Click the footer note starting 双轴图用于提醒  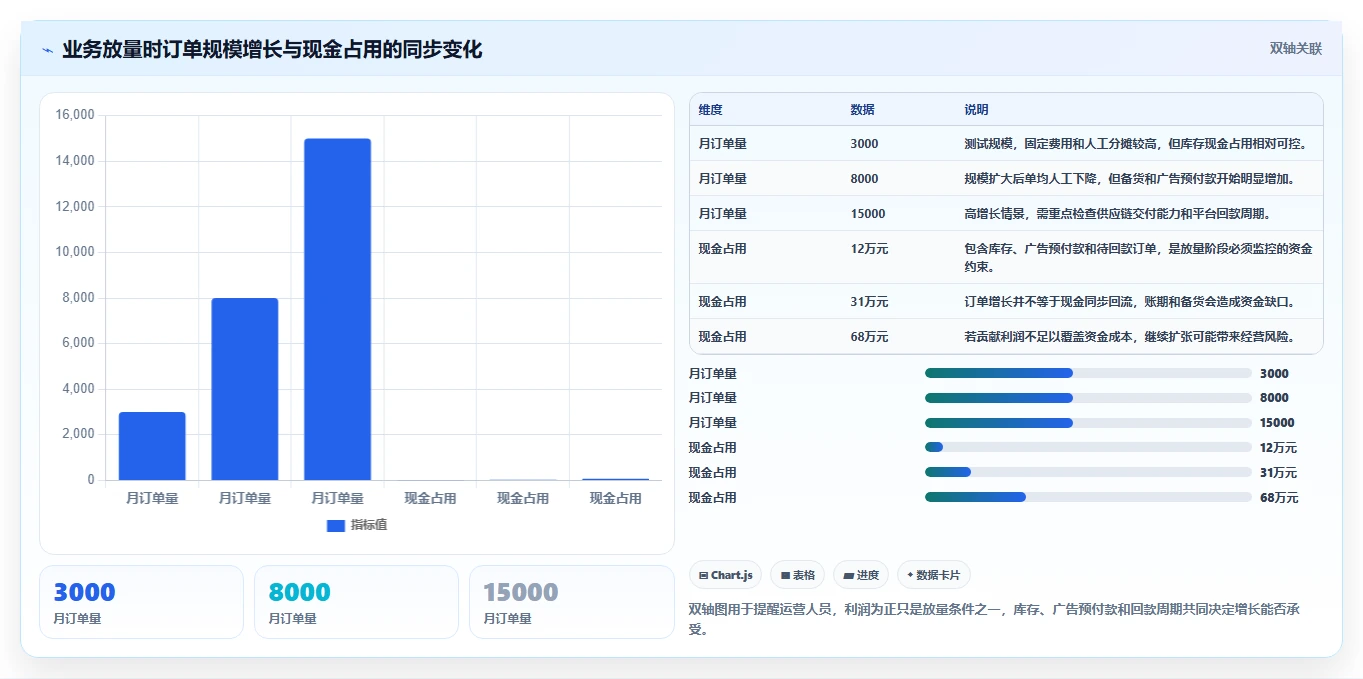pyautogui.click(x=993, y=619)
